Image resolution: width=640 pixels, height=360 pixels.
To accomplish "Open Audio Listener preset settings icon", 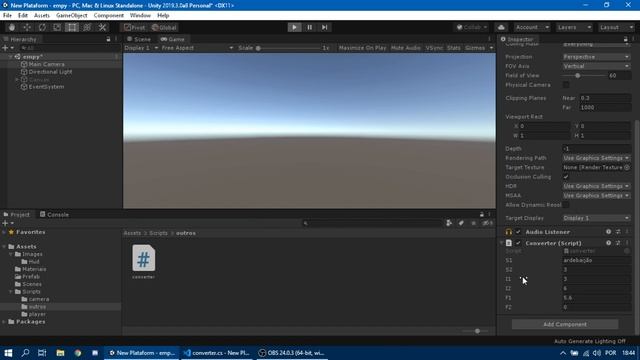I will [618, 232].
